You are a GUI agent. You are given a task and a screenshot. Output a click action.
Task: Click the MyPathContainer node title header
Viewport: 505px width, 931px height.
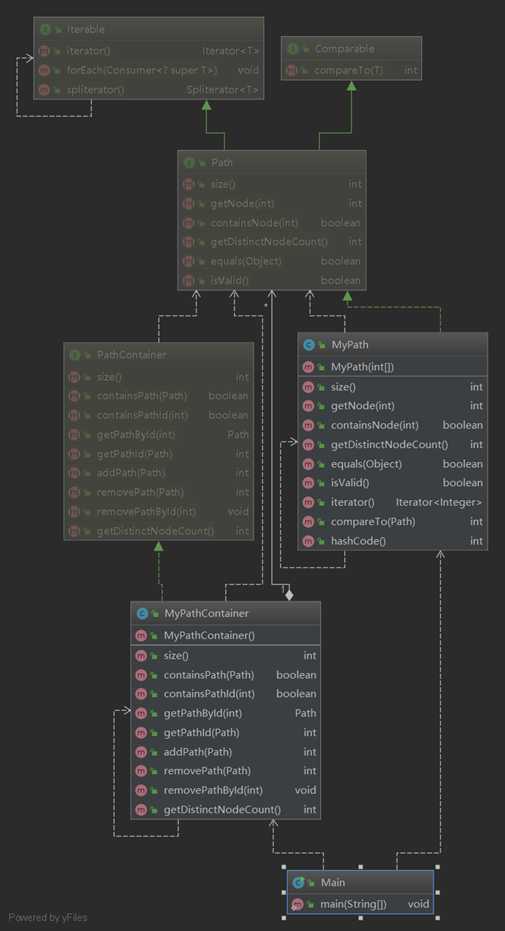coord(225,613)
